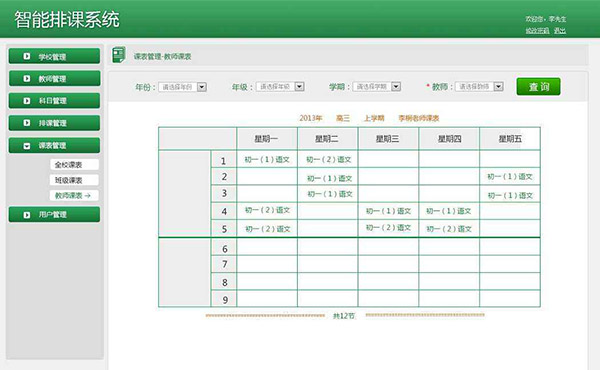Click the 星期五 column header

(x=510, y=139)
